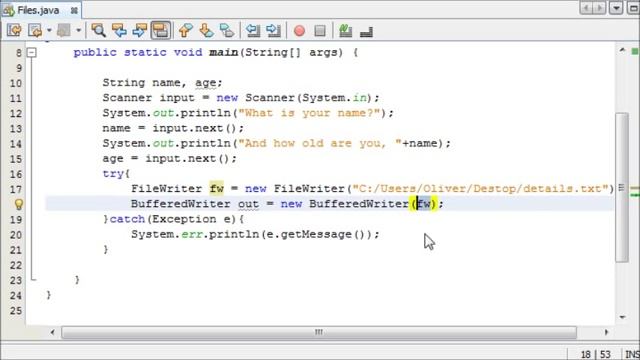Click Find Next Occurrence icon
640x360 pixels.
pos(140,31)
